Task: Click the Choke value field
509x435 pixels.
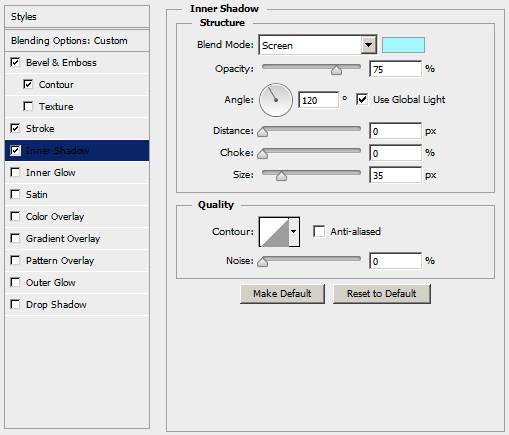Action: [x=395, y=153]
